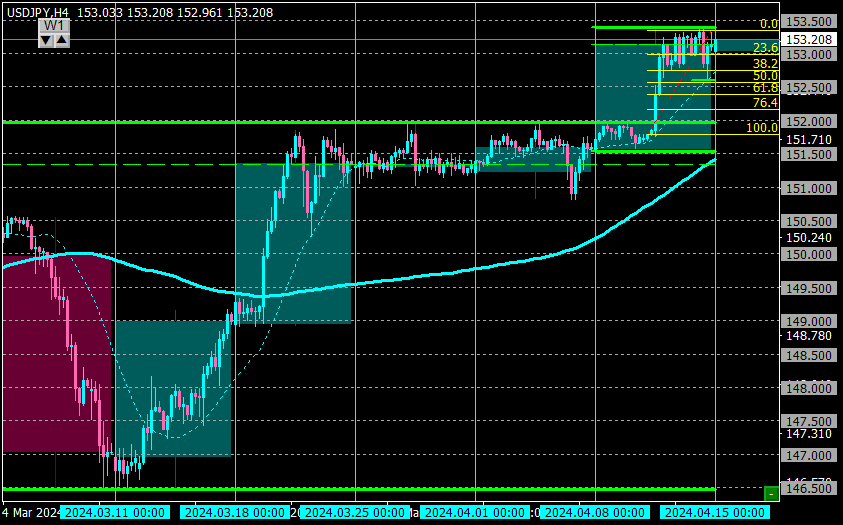Click the 153.500 price axis label
Viewport: 843px width, 525px height.
click(809, 21)
